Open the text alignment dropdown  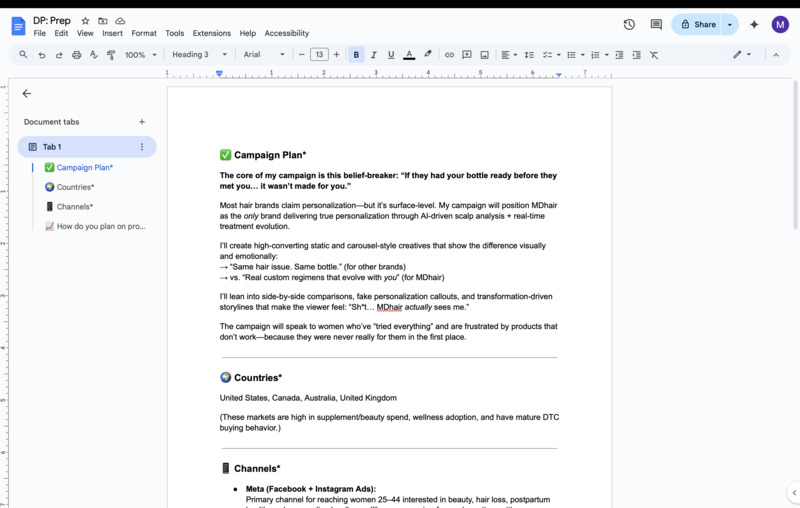tap(509, 55)
